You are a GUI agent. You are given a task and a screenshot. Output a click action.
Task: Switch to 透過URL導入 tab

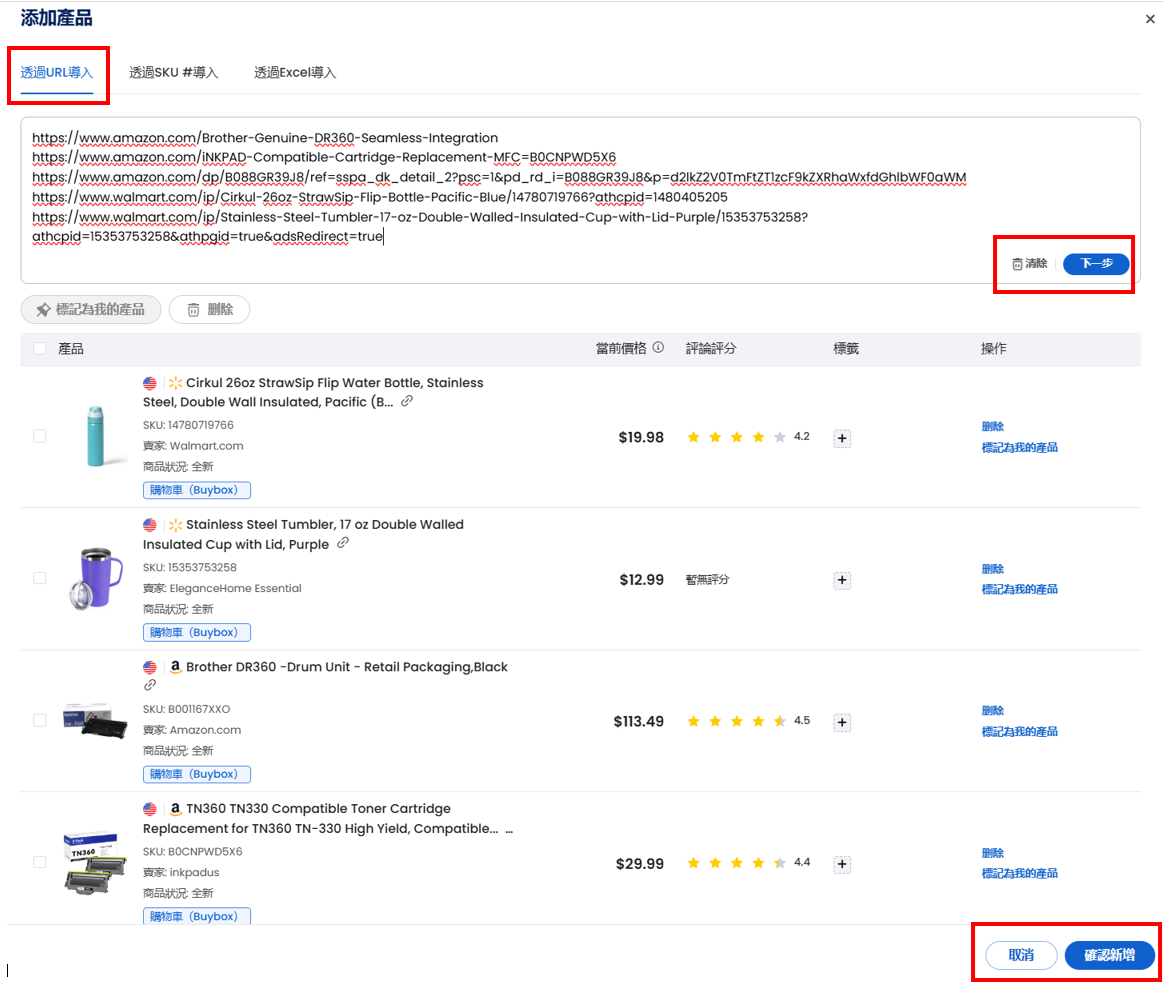57,73
